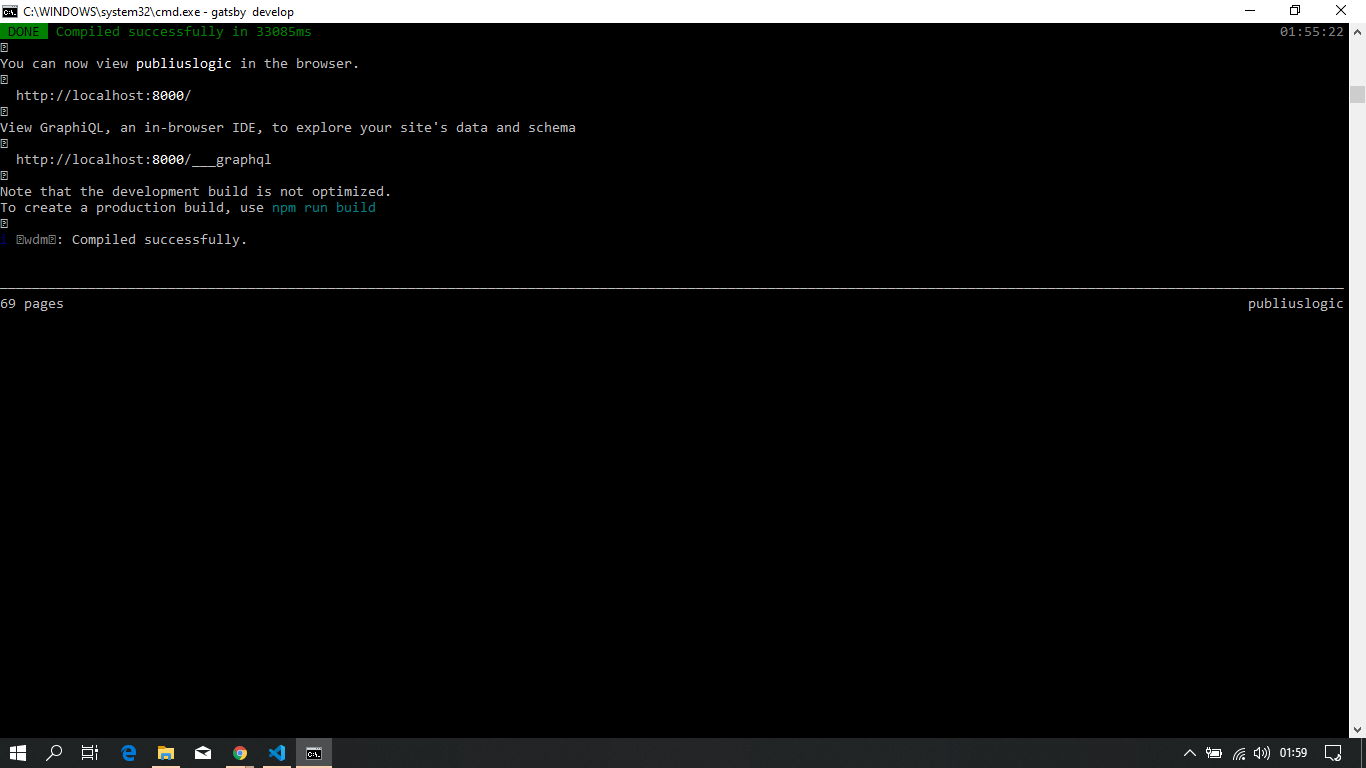Launch Google Chrome from the taskbar
The width and height of the screenshot is (1366, 768).
(x=240, y=752)
